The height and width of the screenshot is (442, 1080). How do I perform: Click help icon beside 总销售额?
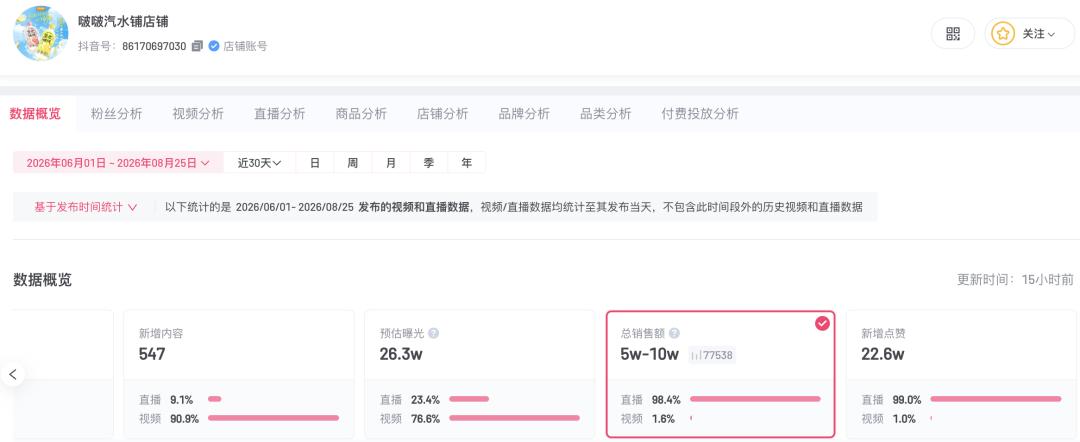coord(674,333)
